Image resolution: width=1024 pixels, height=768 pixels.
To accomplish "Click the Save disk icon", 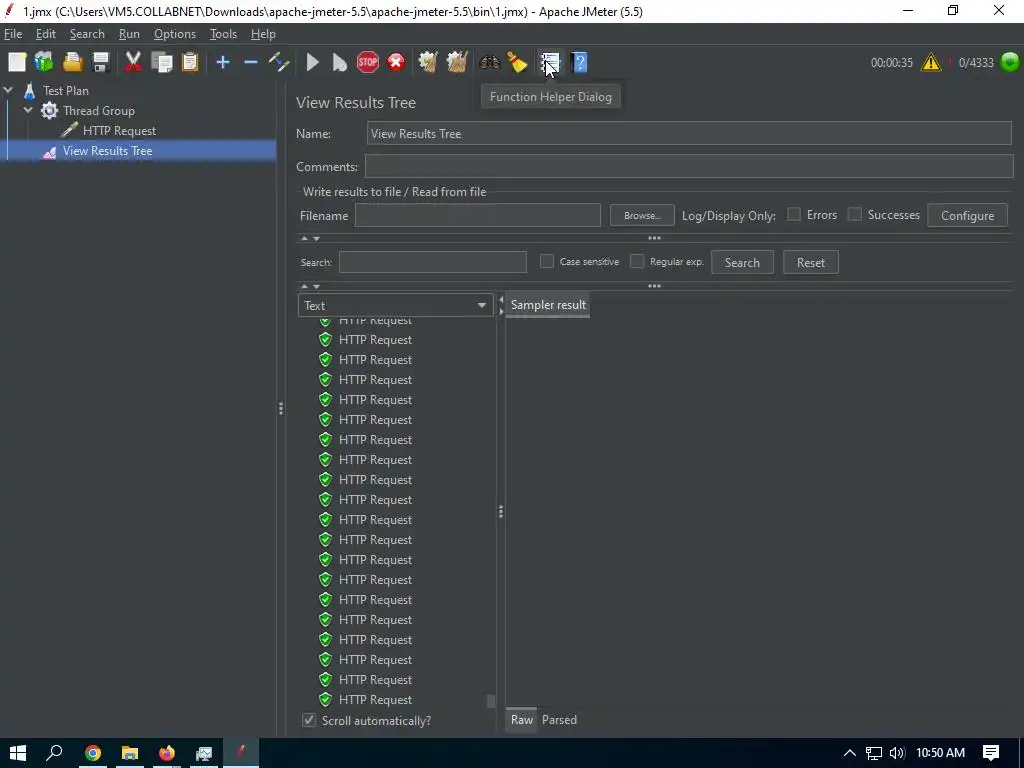I will click(x=101, y=62).
